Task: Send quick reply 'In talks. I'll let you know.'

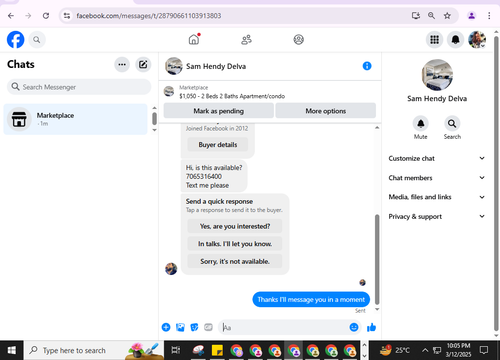Action: (x=235, y=244)
